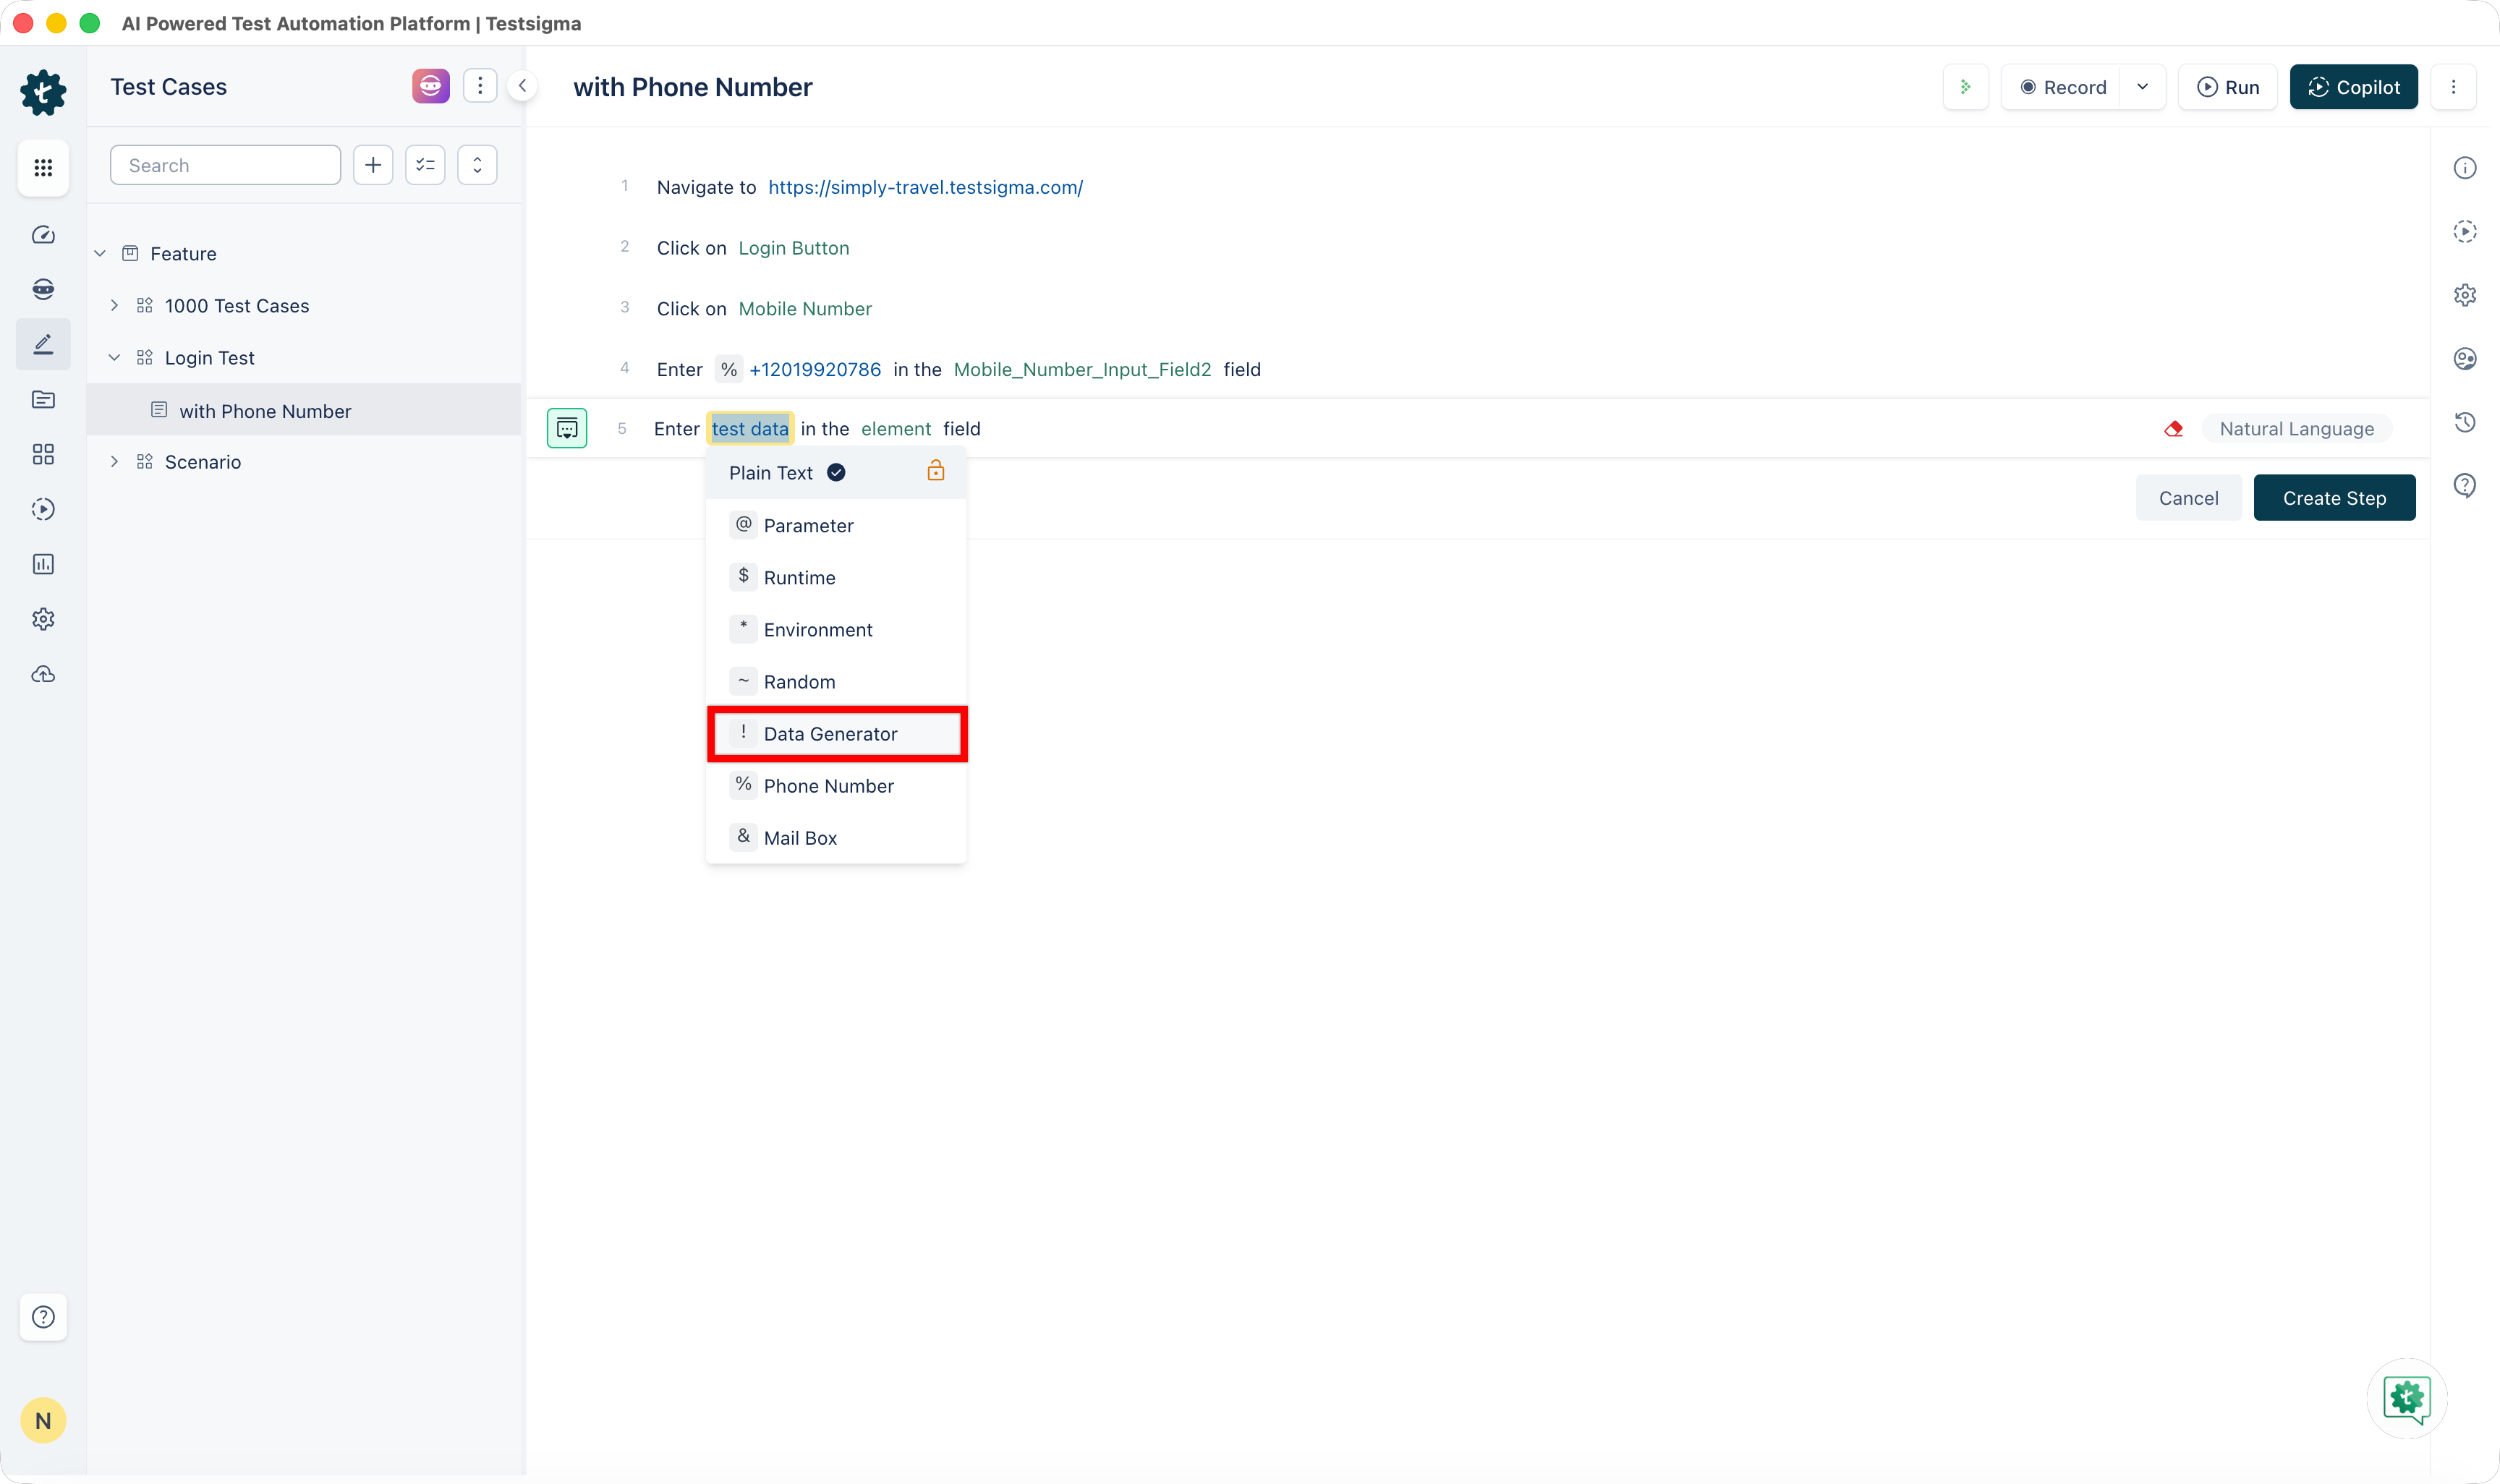Viewport: 2500px width, 1484px height.
Task: Open the history clock icon in right rail
Action: pos(2465,422)
